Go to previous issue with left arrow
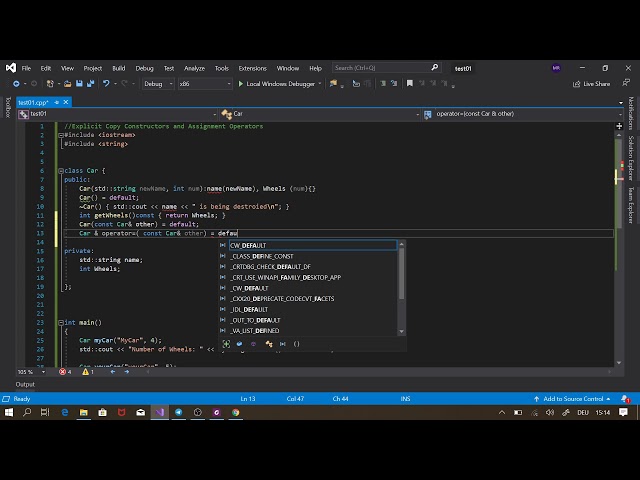The width and height of the screenshot is (640, 480). 113,372
